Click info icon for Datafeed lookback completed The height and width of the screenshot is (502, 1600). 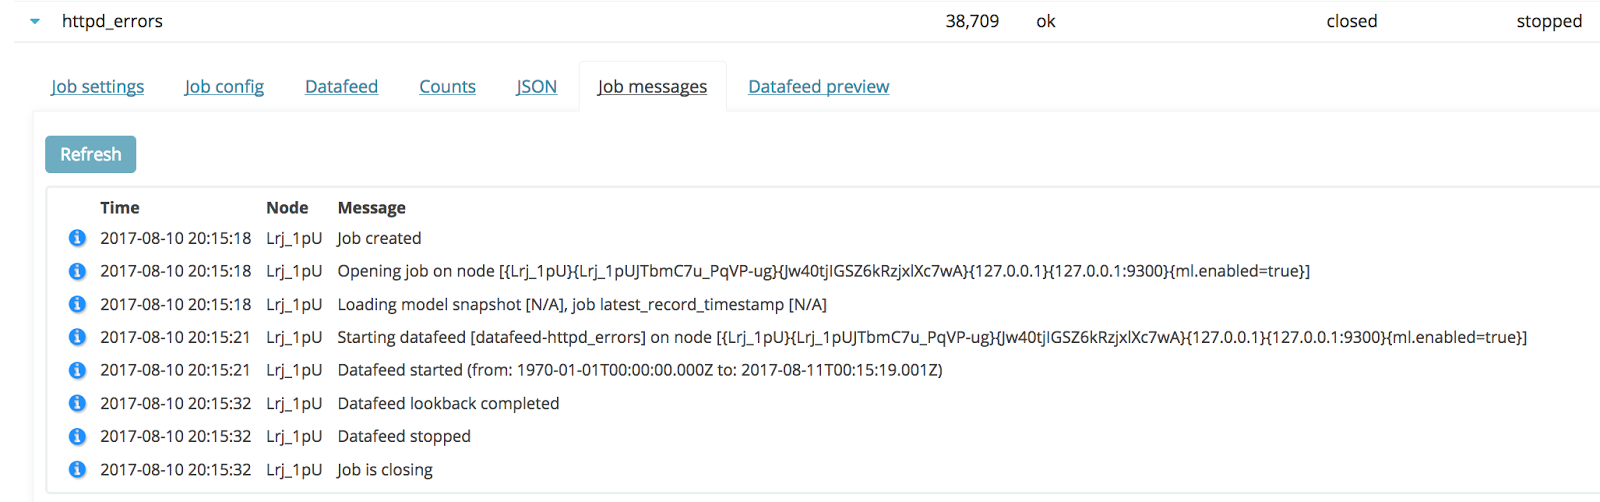click(77, 403)
